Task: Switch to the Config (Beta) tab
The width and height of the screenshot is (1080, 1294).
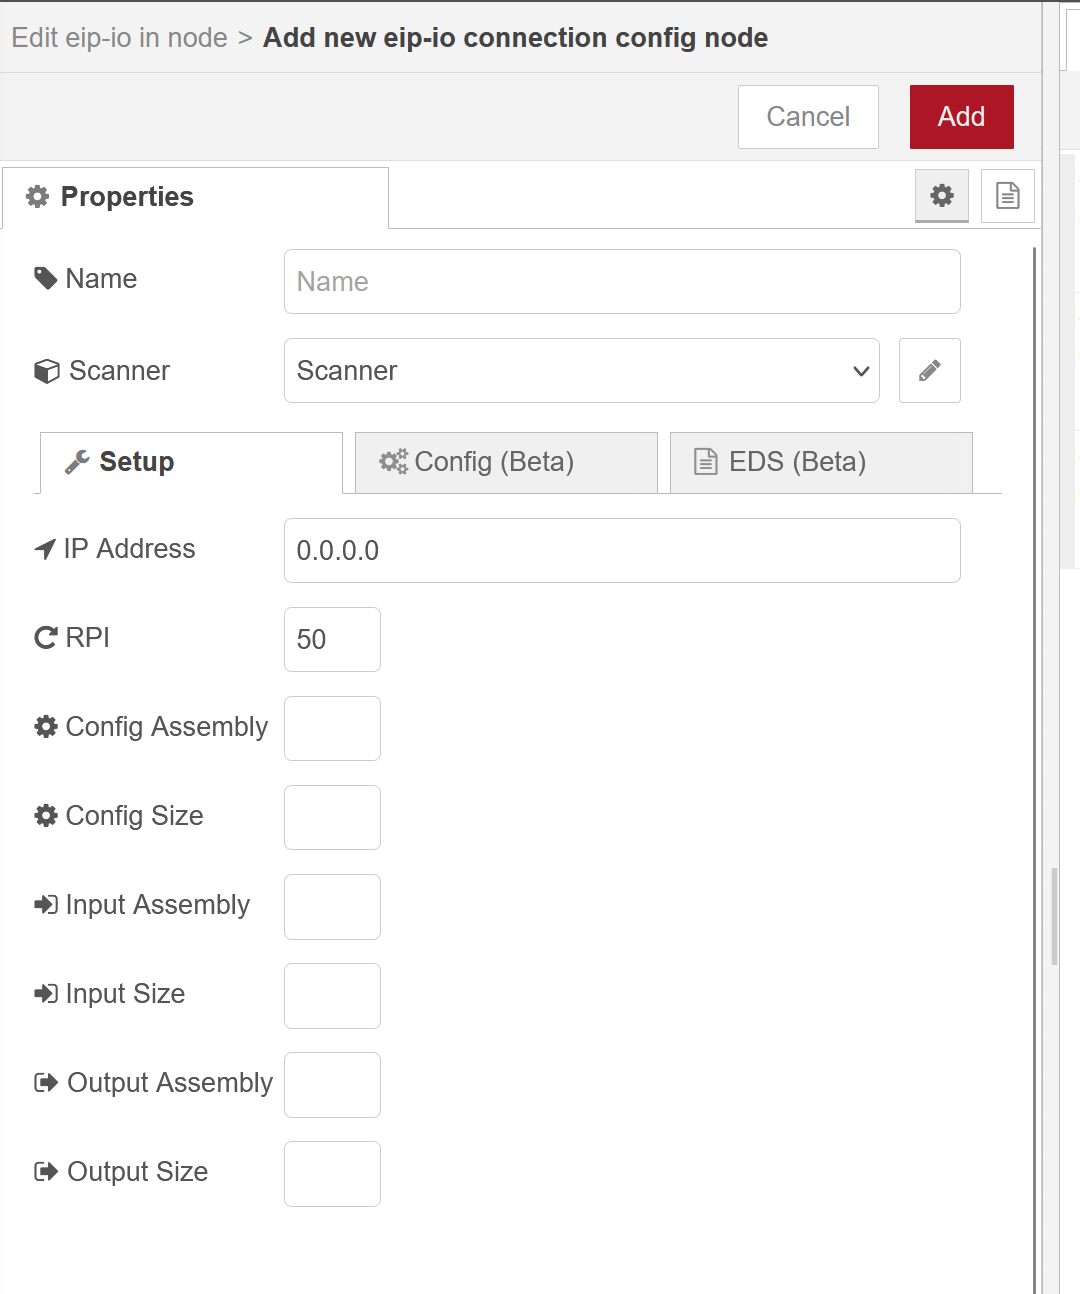Action: coord(506,462)
